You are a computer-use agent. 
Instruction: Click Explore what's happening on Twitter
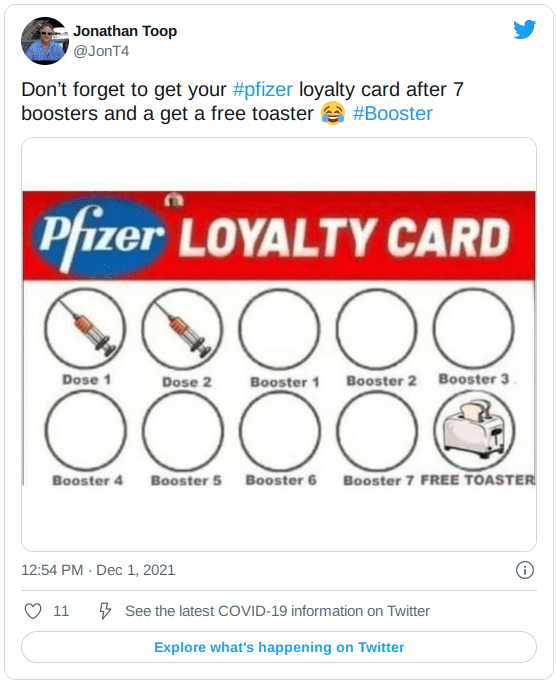279,647
